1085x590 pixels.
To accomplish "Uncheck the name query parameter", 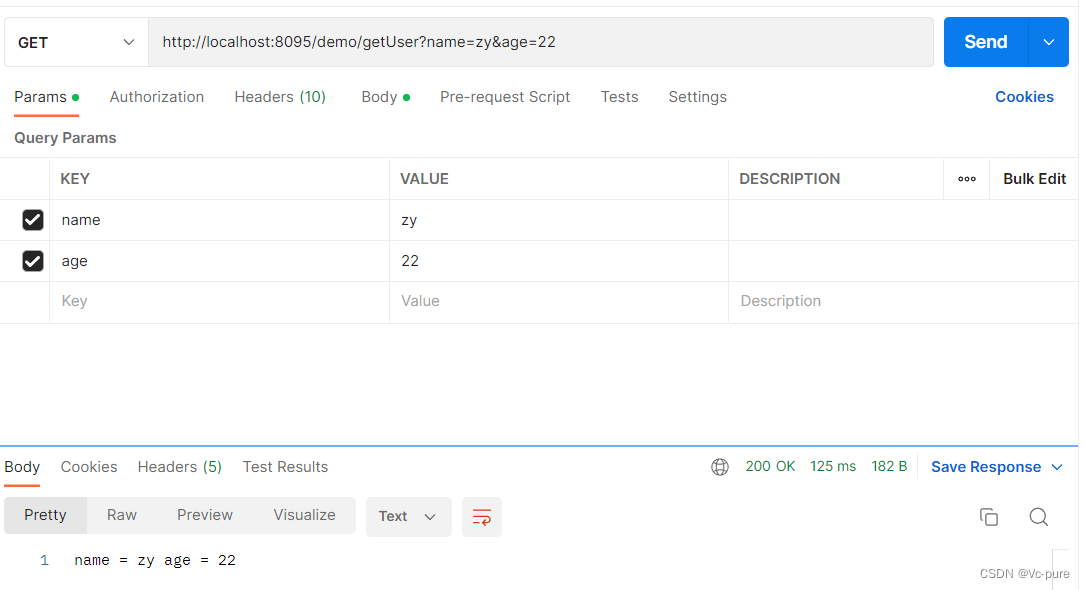I will (33, 219).
